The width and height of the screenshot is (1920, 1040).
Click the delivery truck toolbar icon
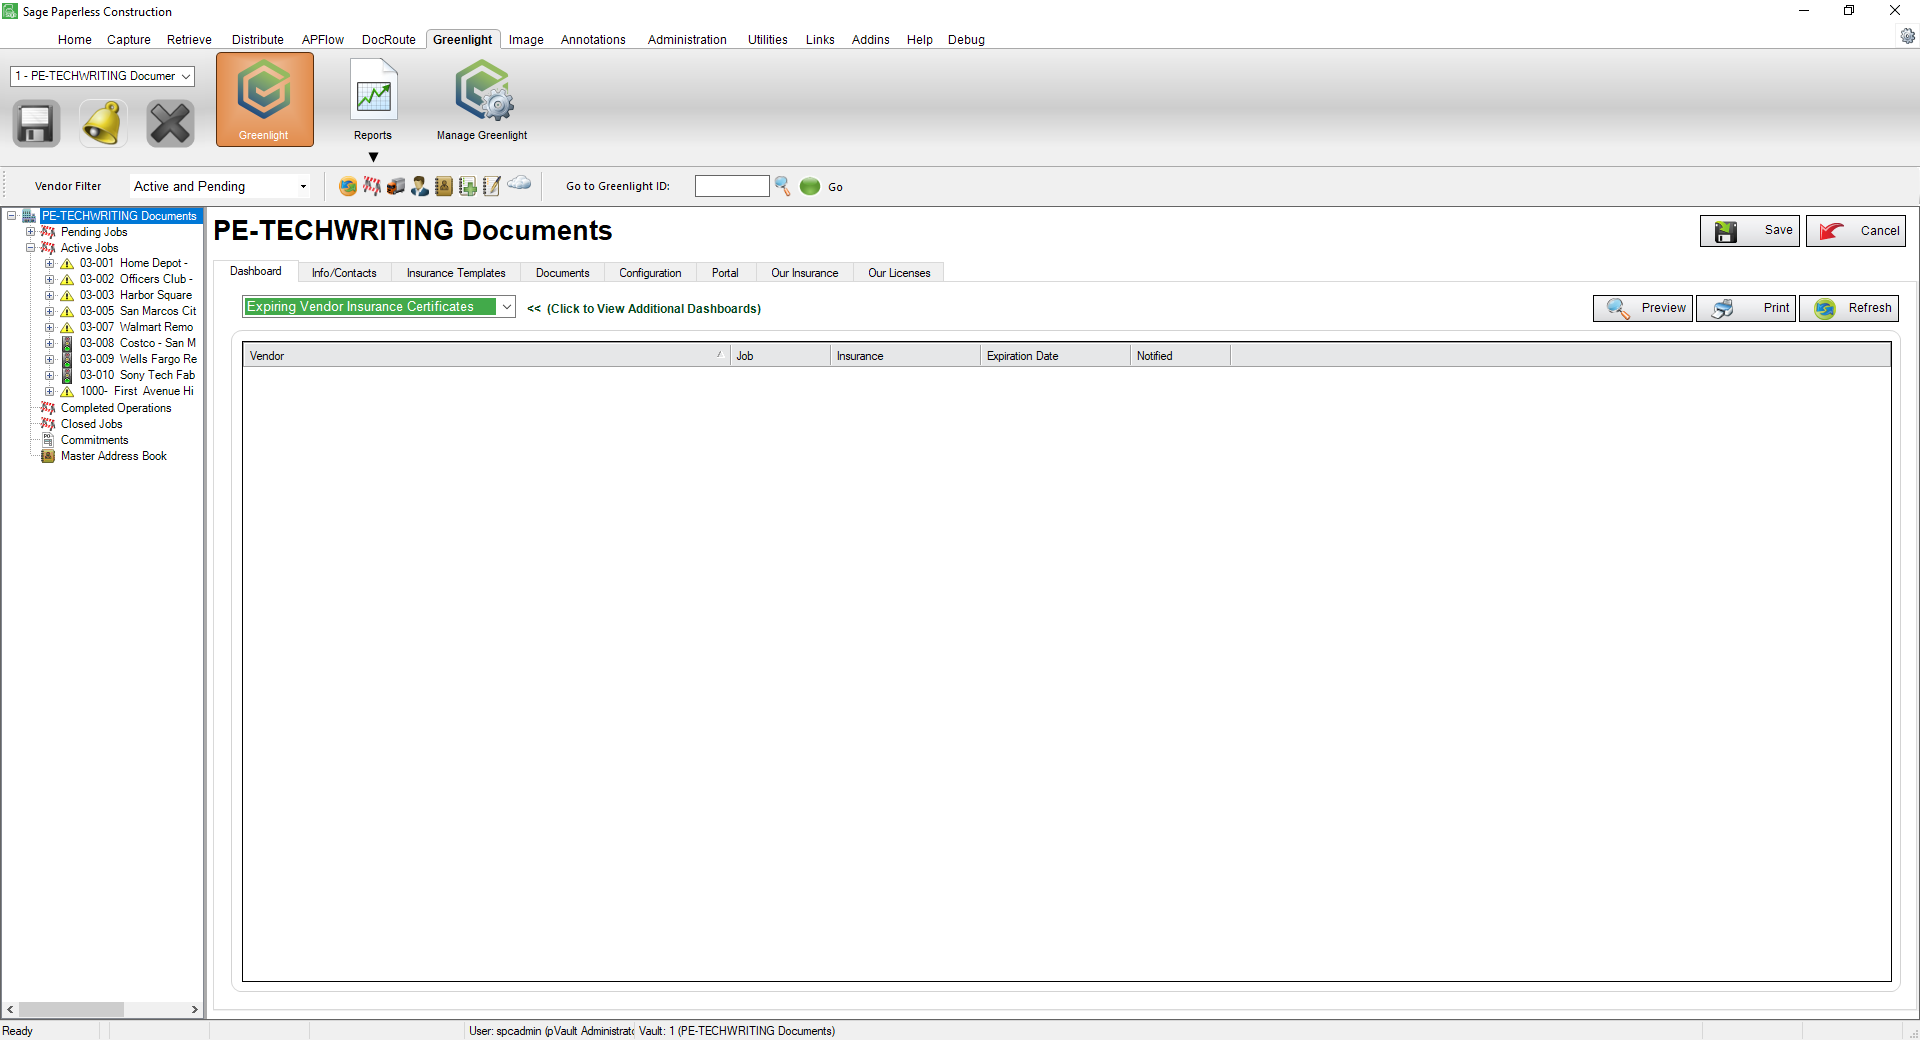click(x=396, y=186)
